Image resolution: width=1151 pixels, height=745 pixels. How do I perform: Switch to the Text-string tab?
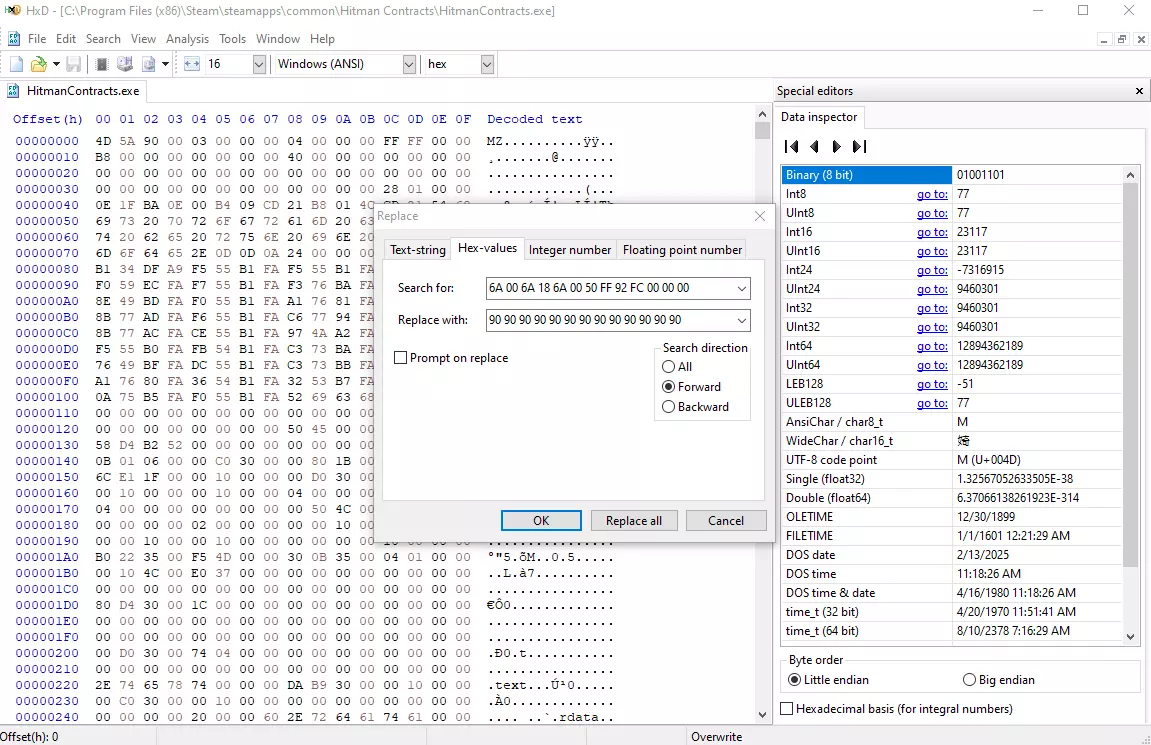418,250
